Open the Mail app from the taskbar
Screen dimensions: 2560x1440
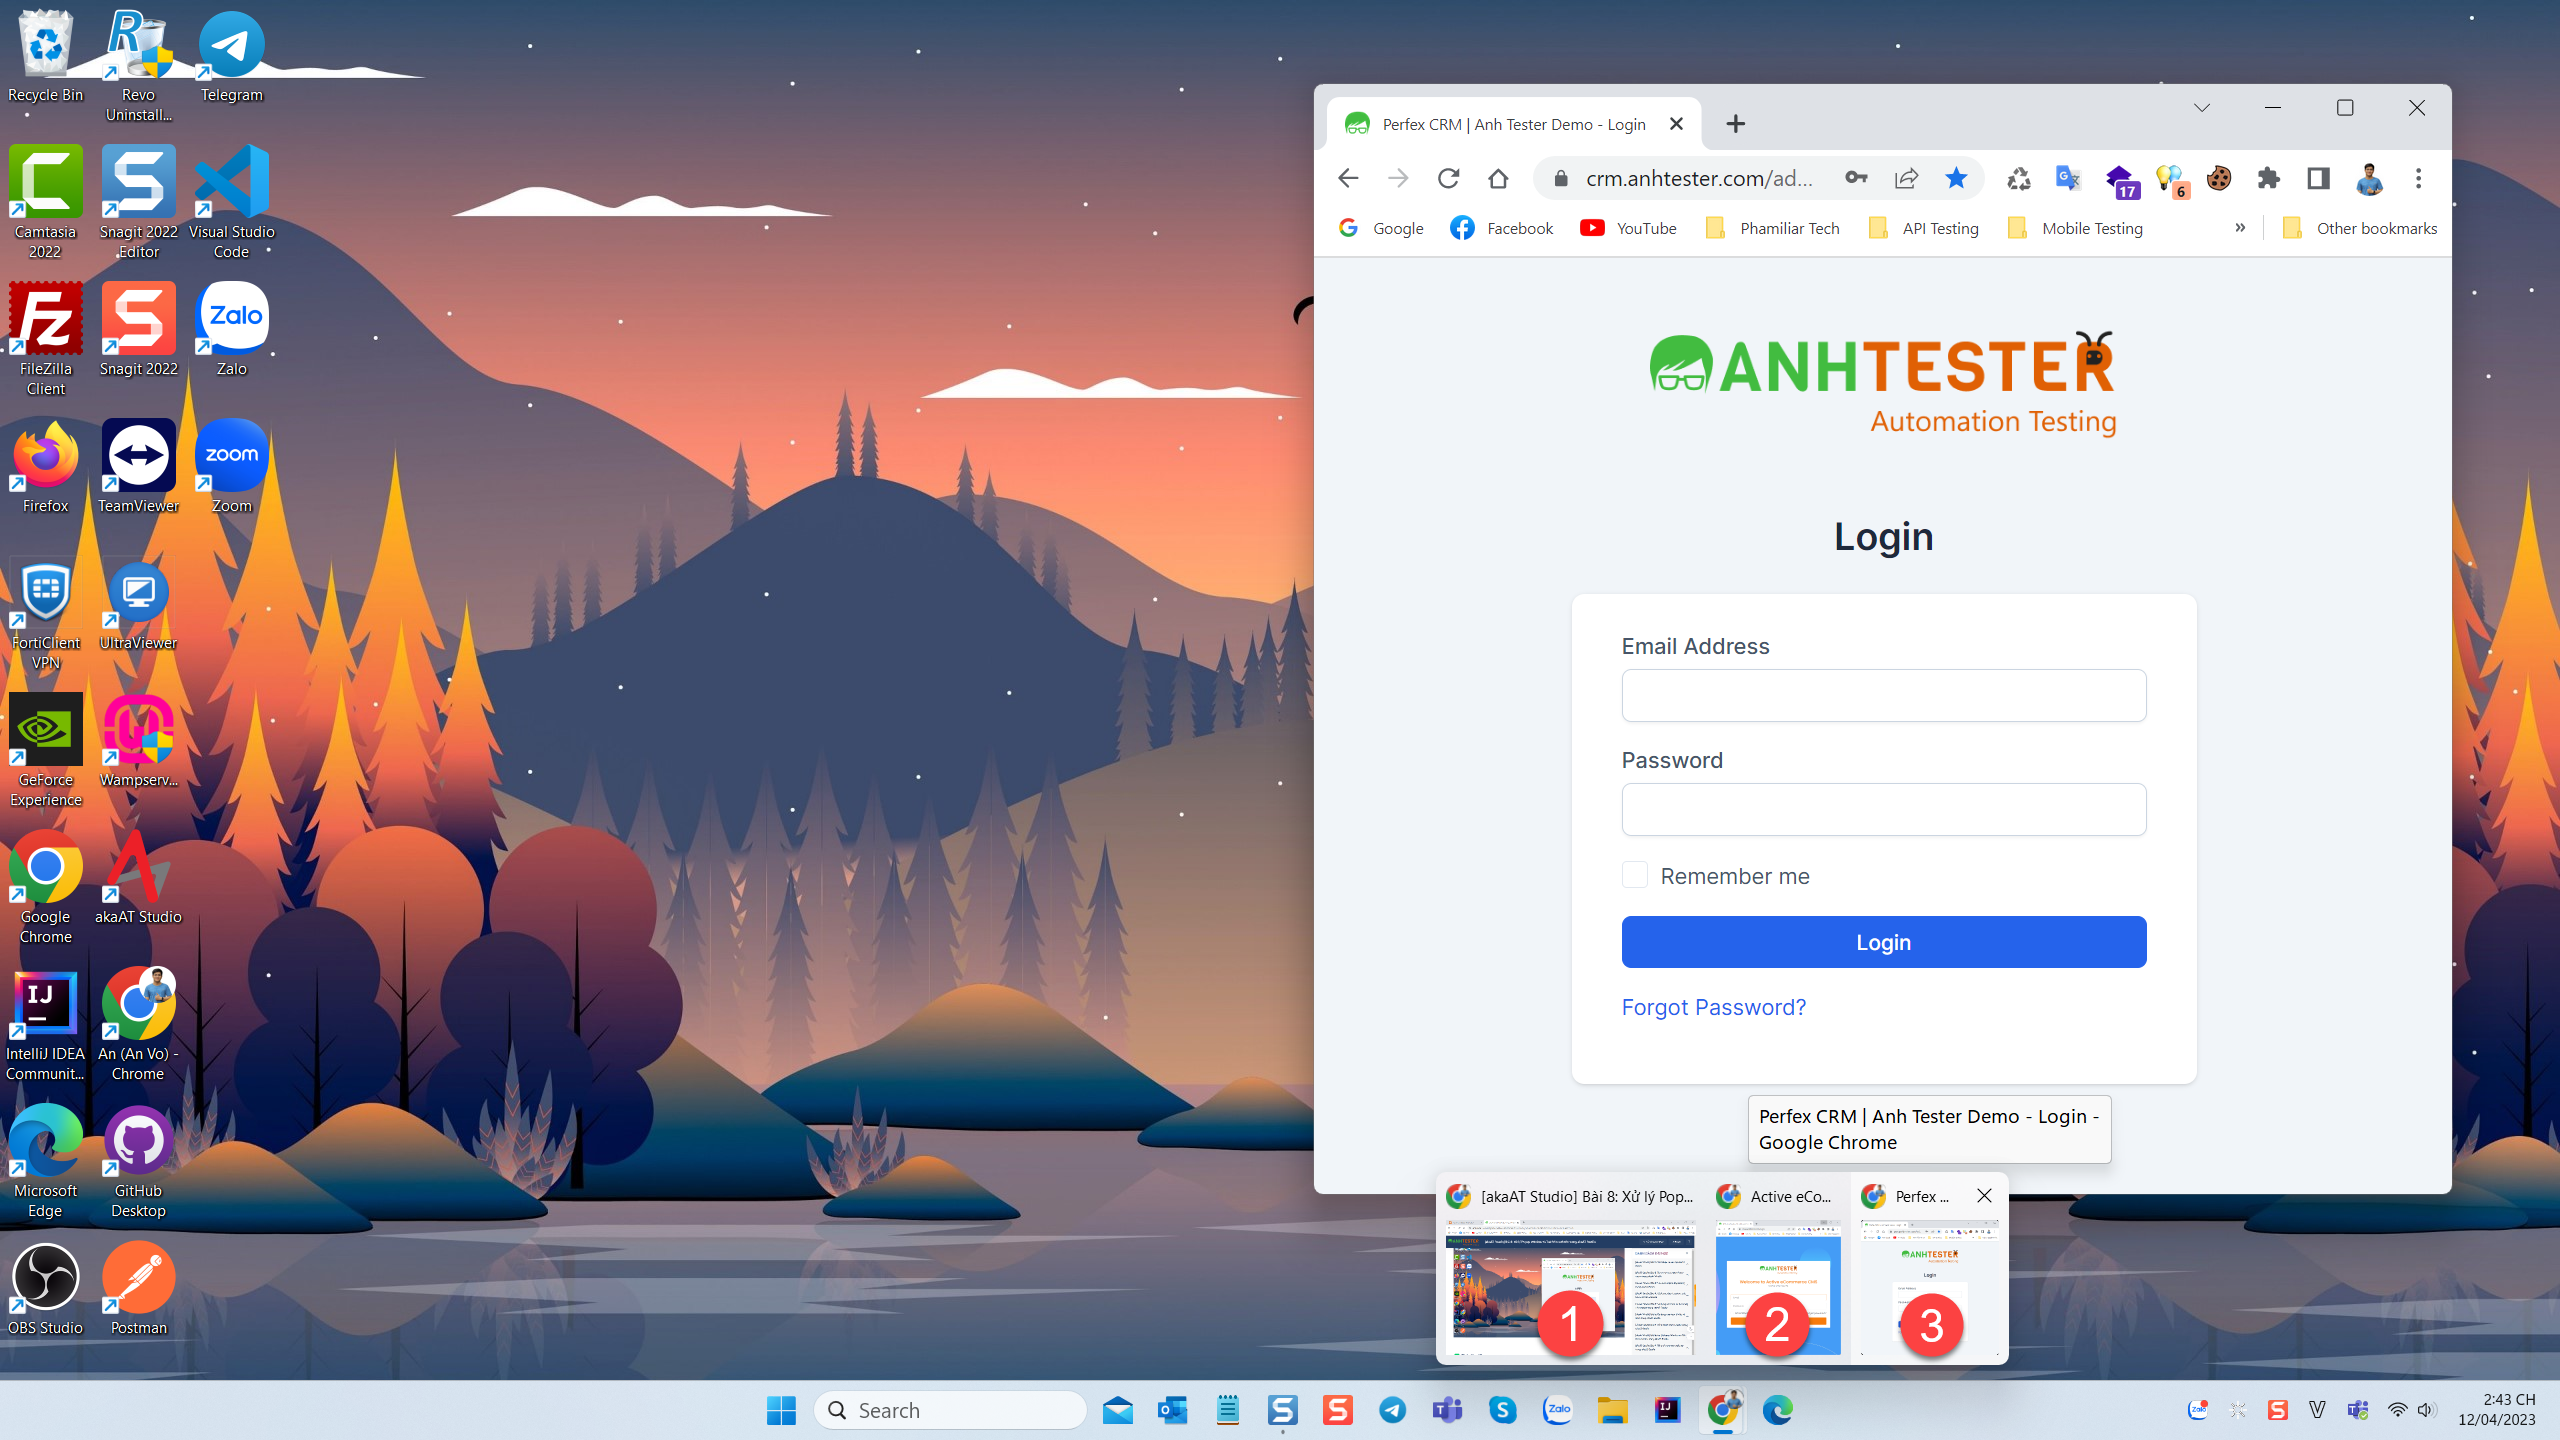click(1118, 1410)
